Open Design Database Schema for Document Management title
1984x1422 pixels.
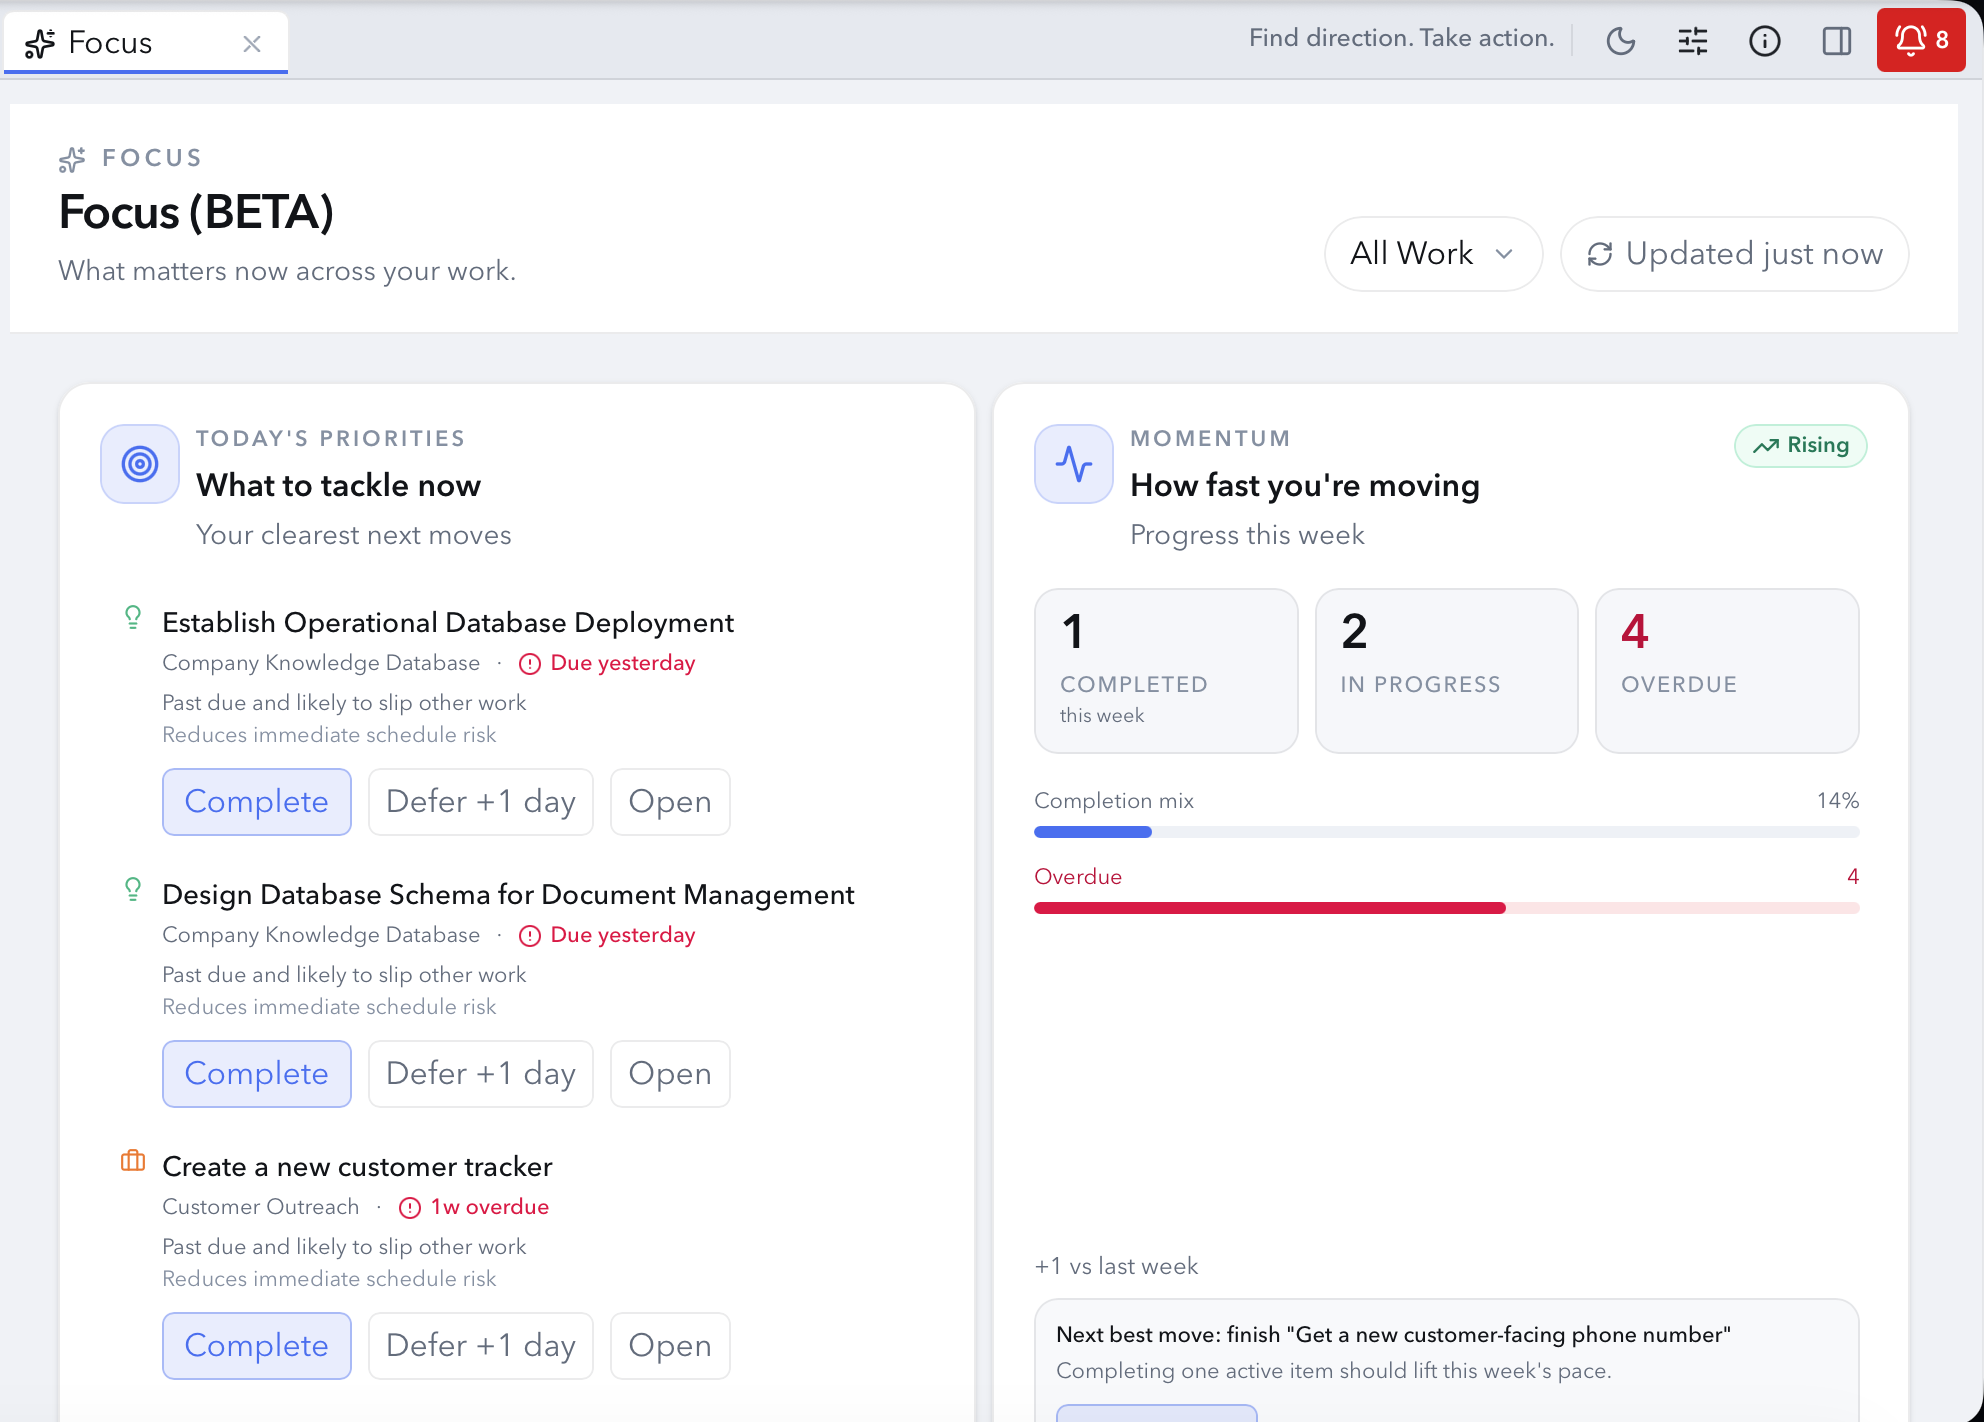pyautogui.click(x=508, y=894)
